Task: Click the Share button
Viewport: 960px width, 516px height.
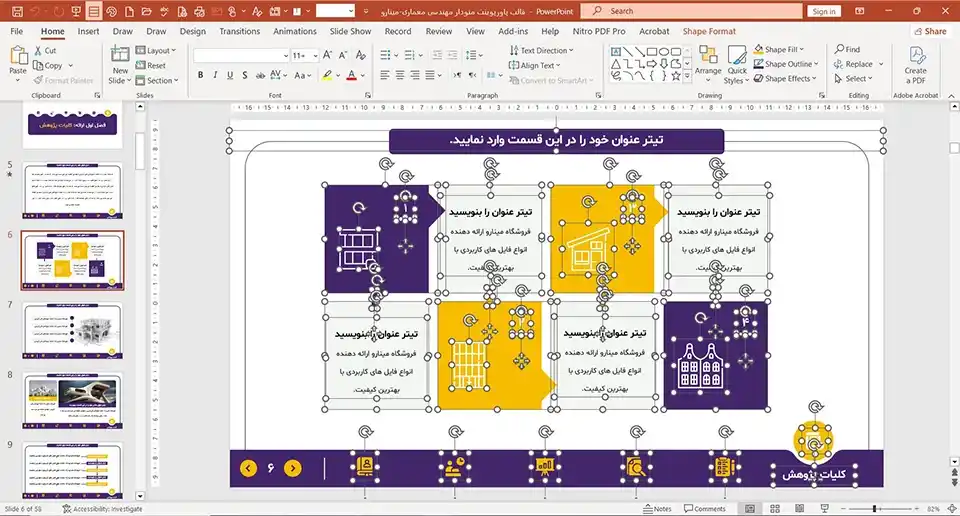Action: click(x=929, y=31)
